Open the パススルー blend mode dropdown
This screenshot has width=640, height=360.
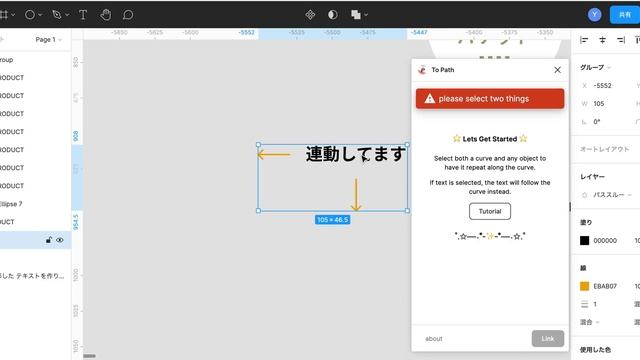pyautogui.click(x=612, y=195)
